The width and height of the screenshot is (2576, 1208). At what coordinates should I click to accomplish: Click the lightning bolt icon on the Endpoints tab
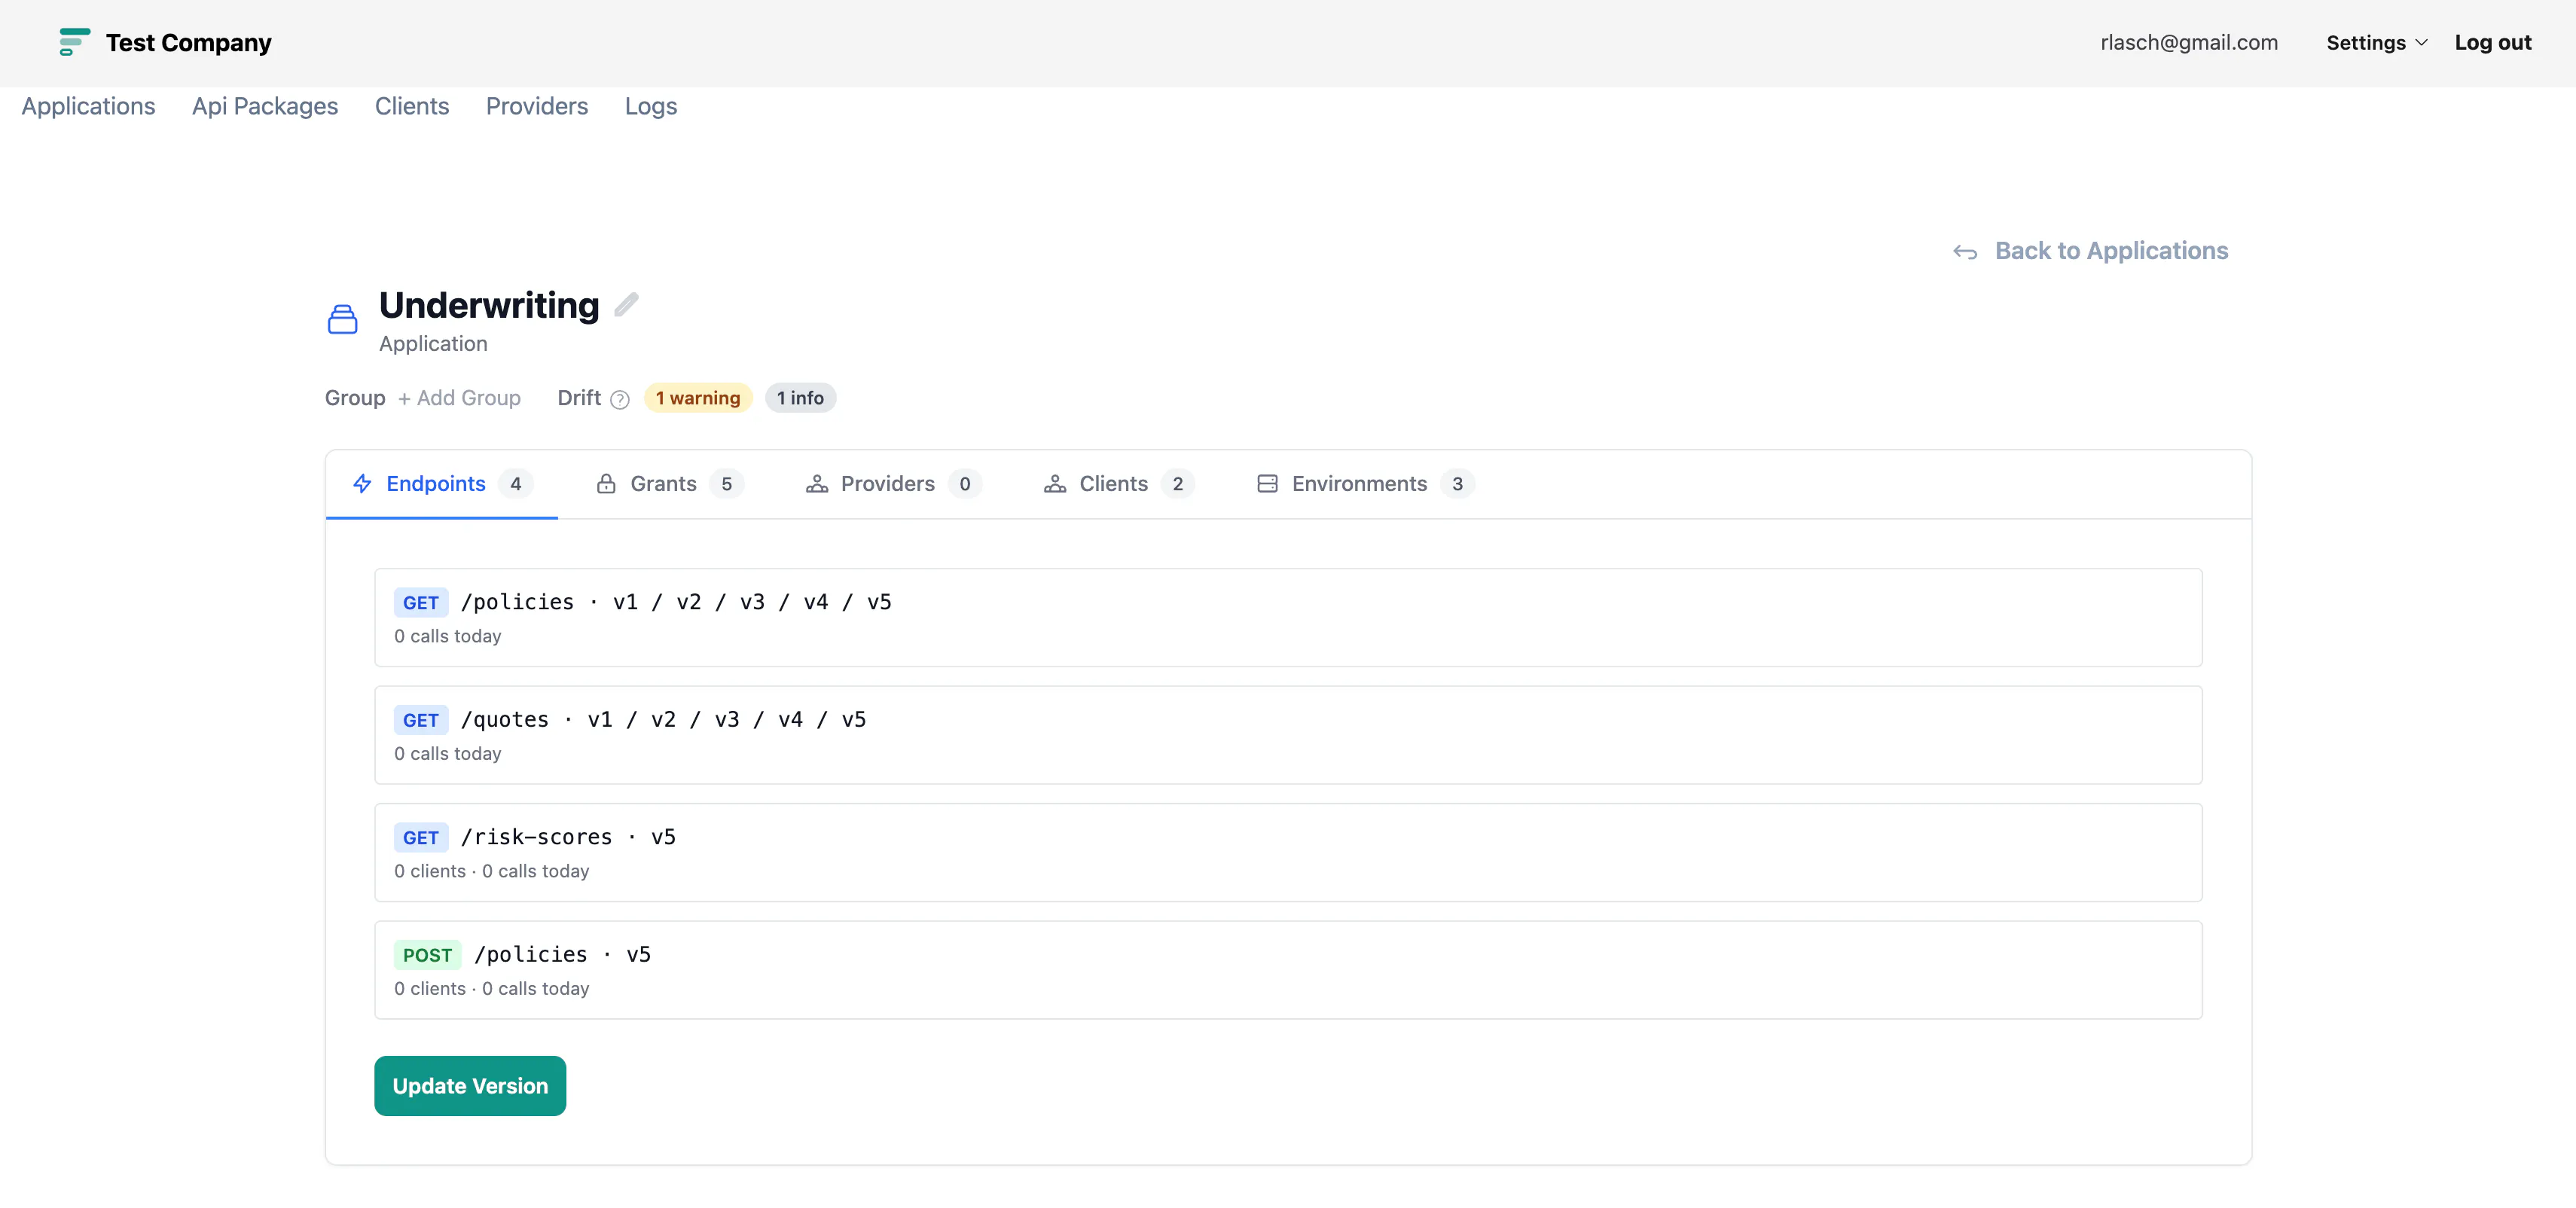(362, 484)
